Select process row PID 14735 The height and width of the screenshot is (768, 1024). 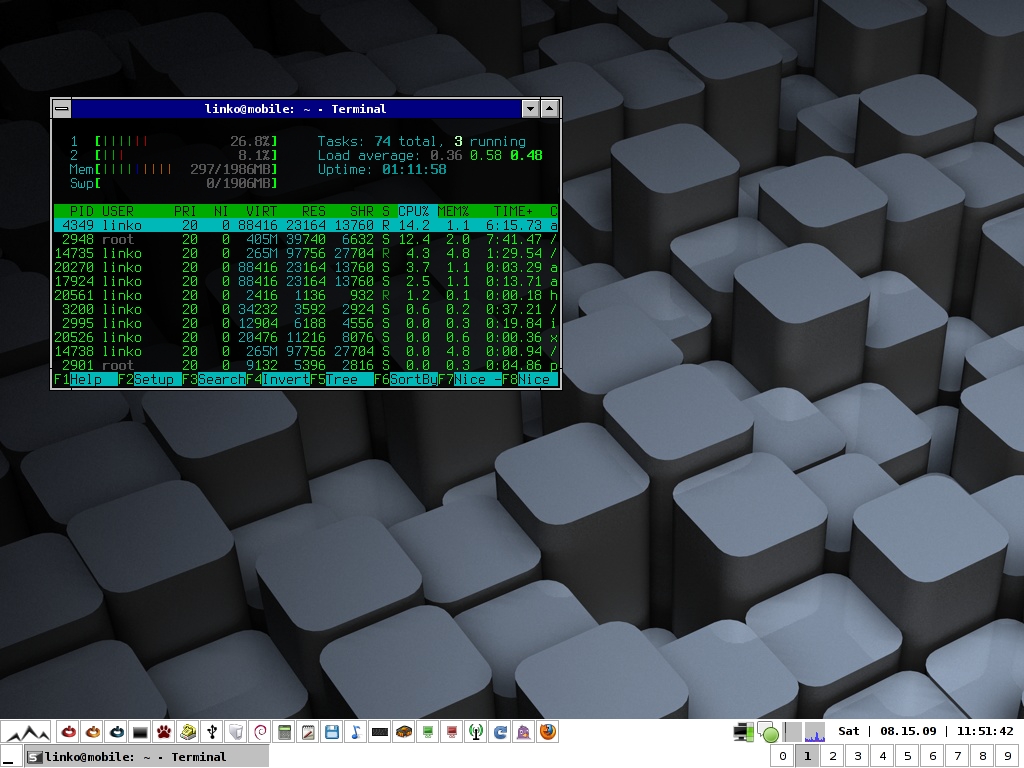pyautogui.click(x=306, y=253)
